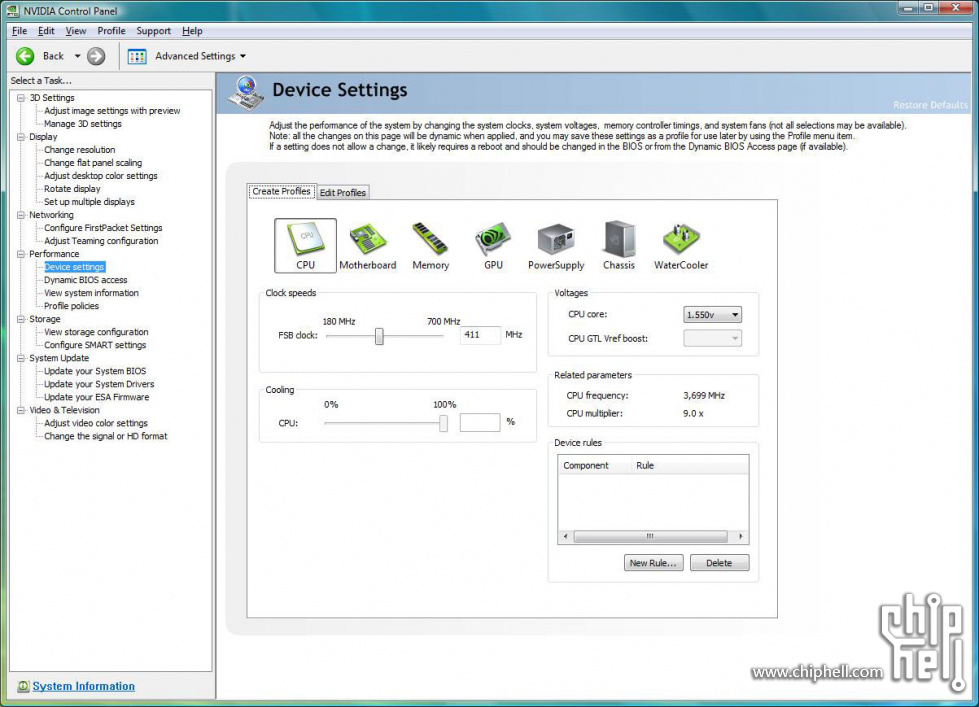Open the System Information link

84,686
